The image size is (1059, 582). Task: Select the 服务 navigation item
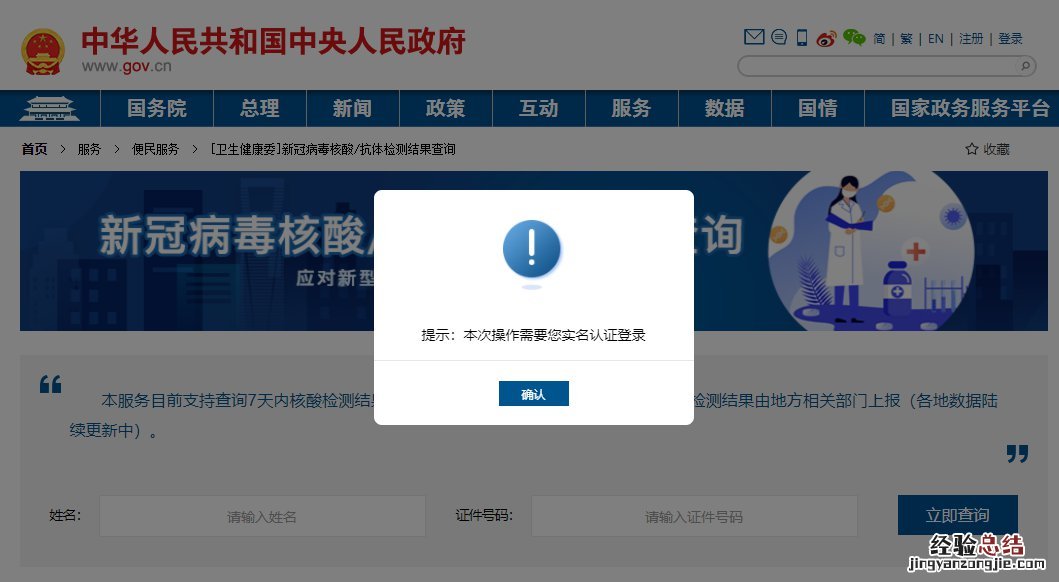631,109
